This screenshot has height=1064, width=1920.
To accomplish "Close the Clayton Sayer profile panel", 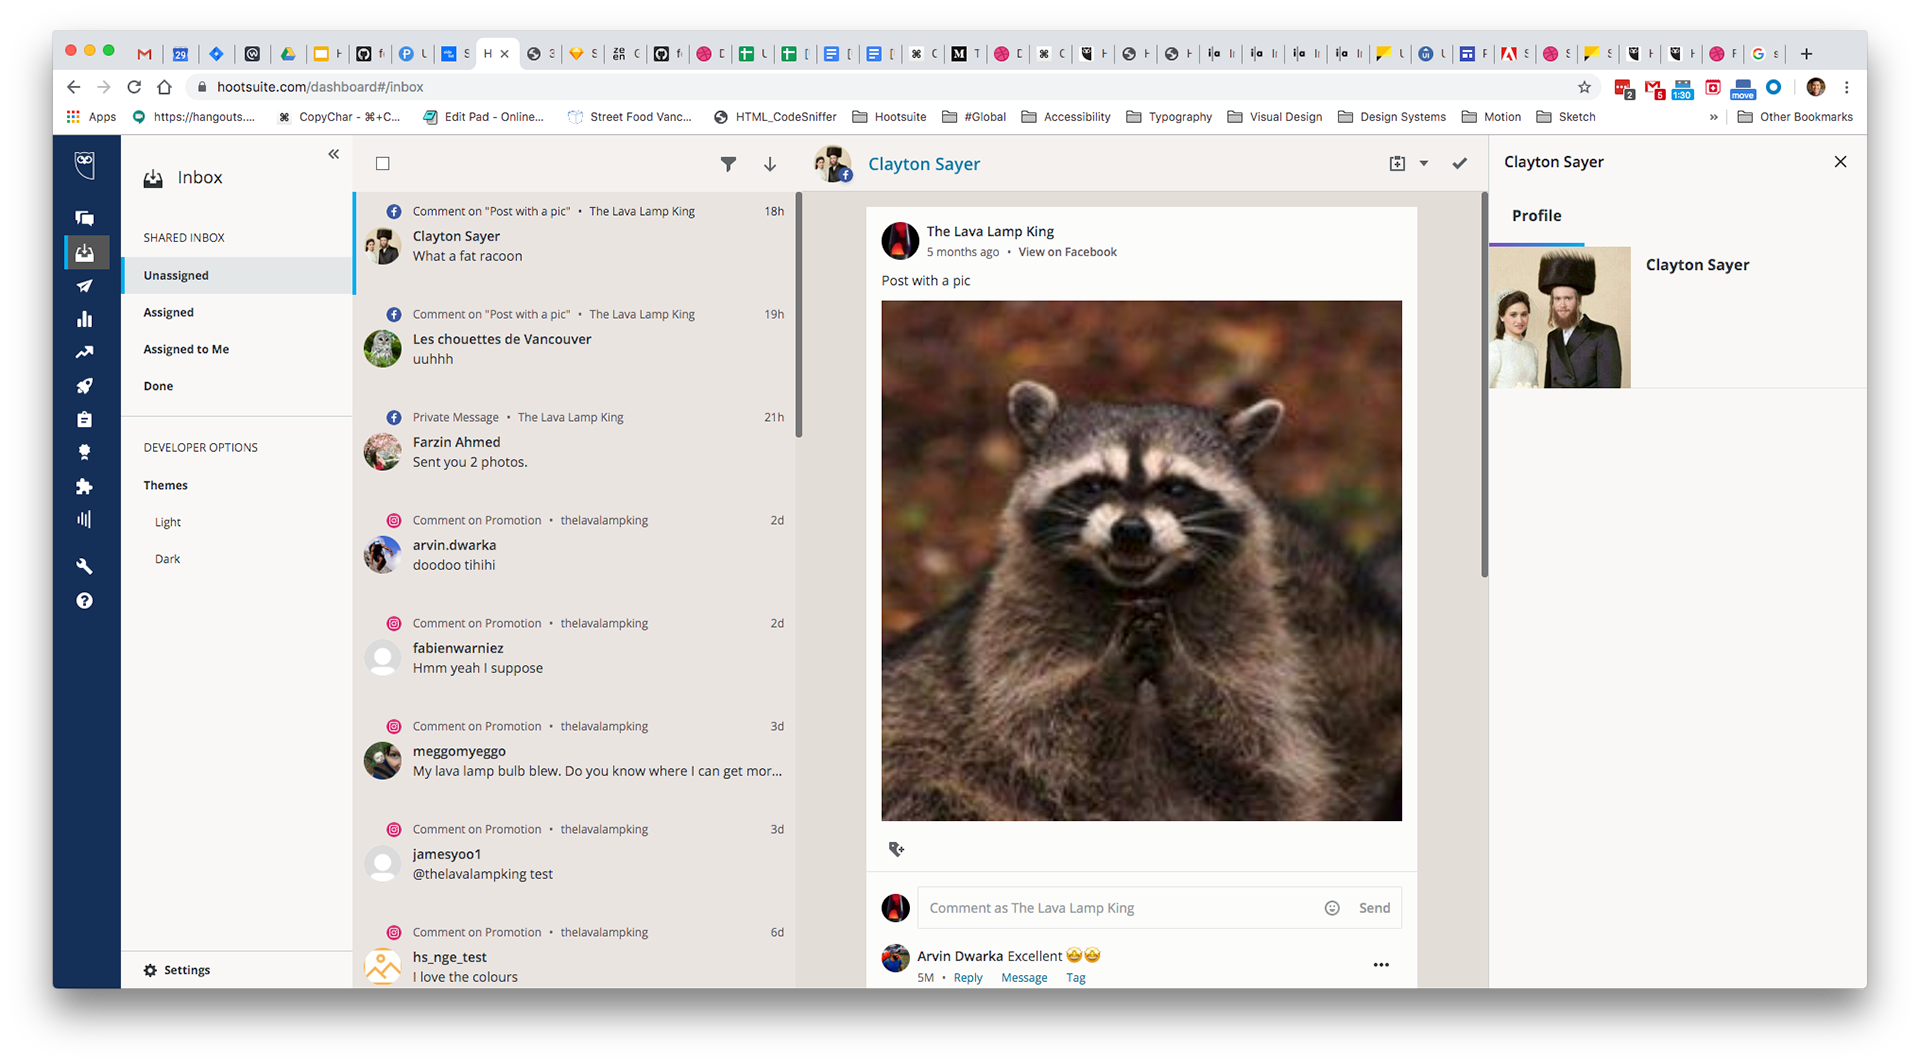I will coord(1840,162).
